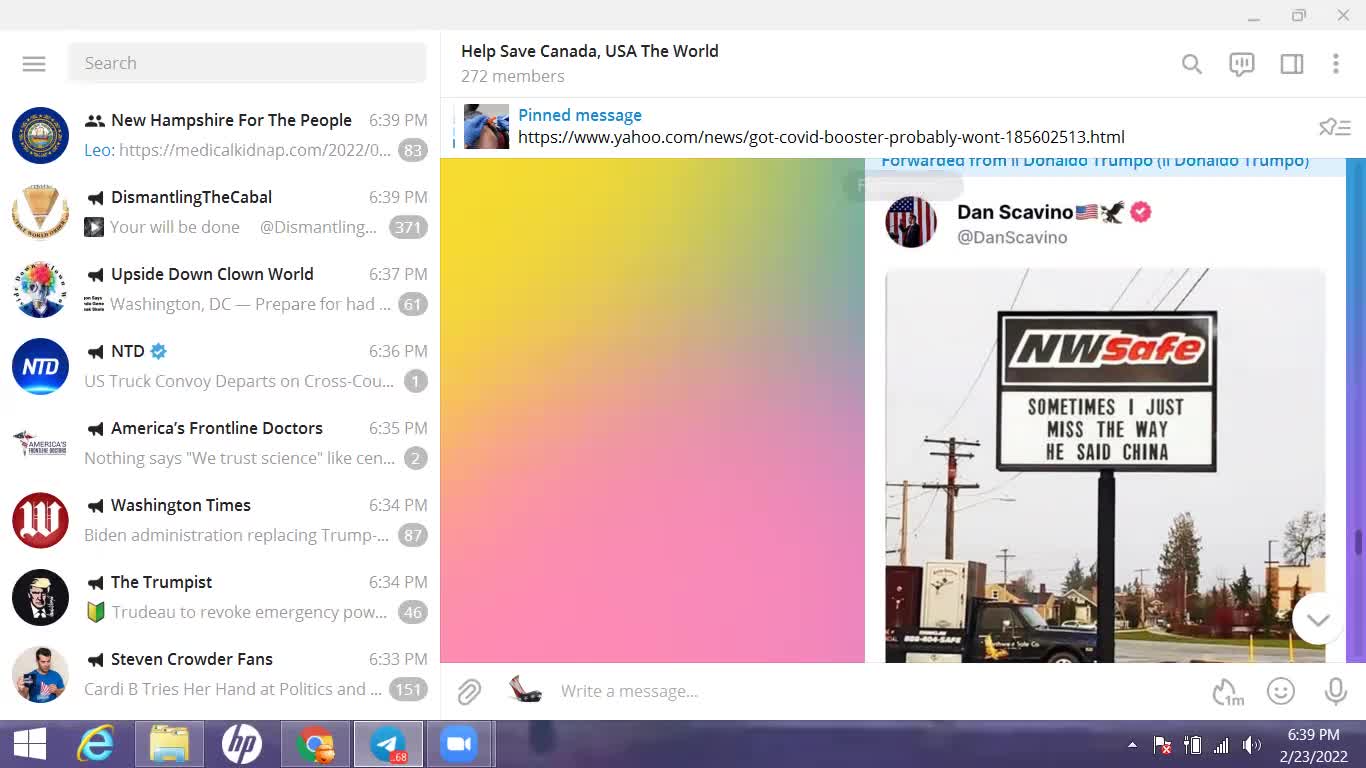
Task: Open the chat discussion comments icon
Action: 1241,64
